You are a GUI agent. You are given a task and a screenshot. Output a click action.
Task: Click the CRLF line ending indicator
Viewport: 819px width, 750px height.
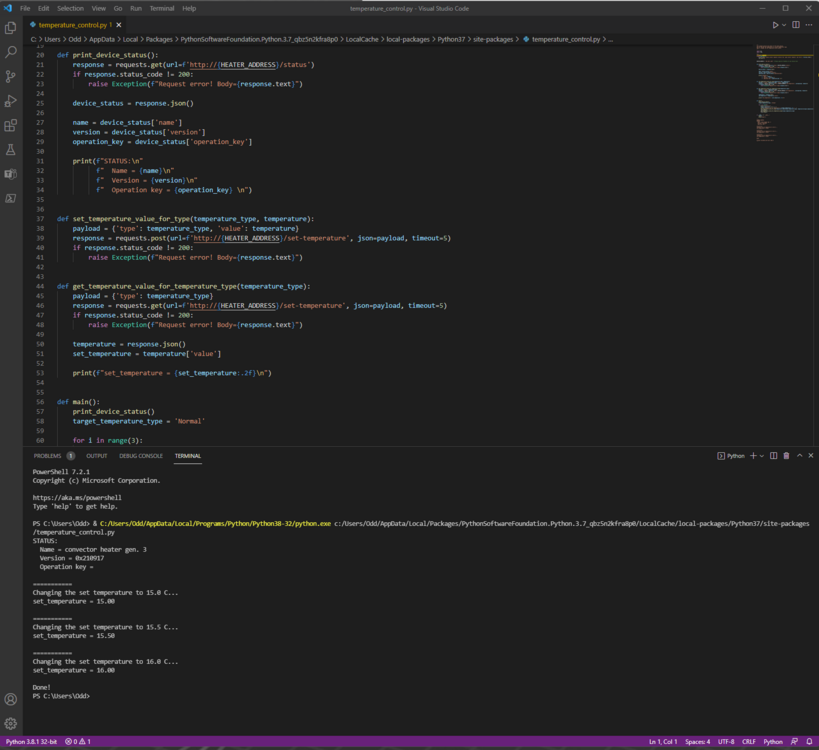(748, 742)
